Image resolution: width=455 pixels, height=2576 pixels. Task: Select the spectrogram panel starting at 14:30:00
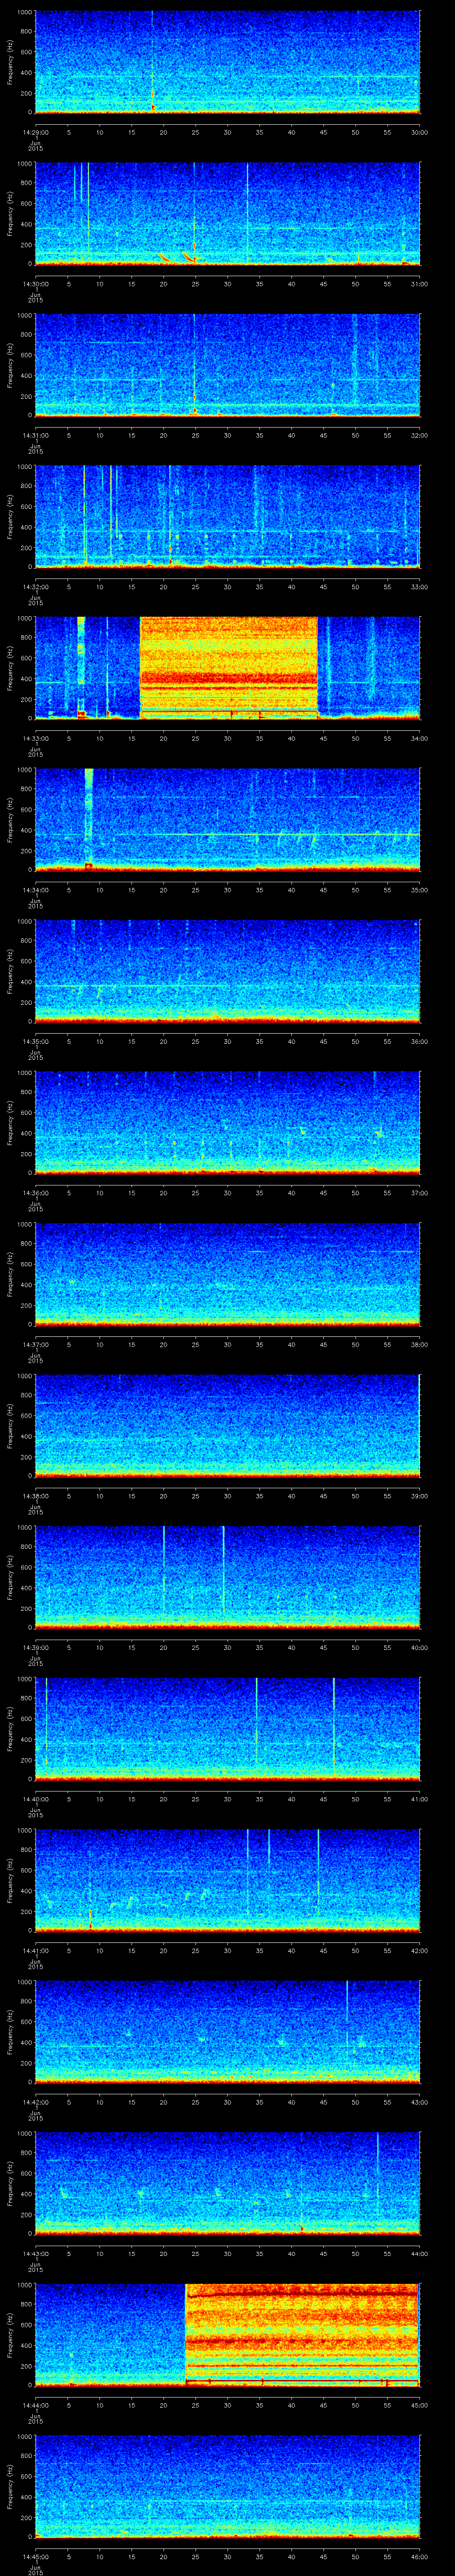click(x=228, y=214)
